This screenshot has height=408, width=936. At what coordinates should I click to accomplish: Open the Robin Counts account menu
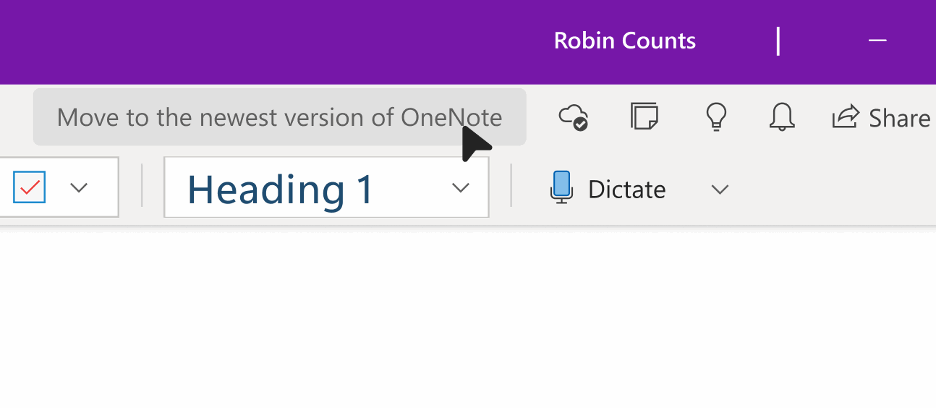pos(624,41)
